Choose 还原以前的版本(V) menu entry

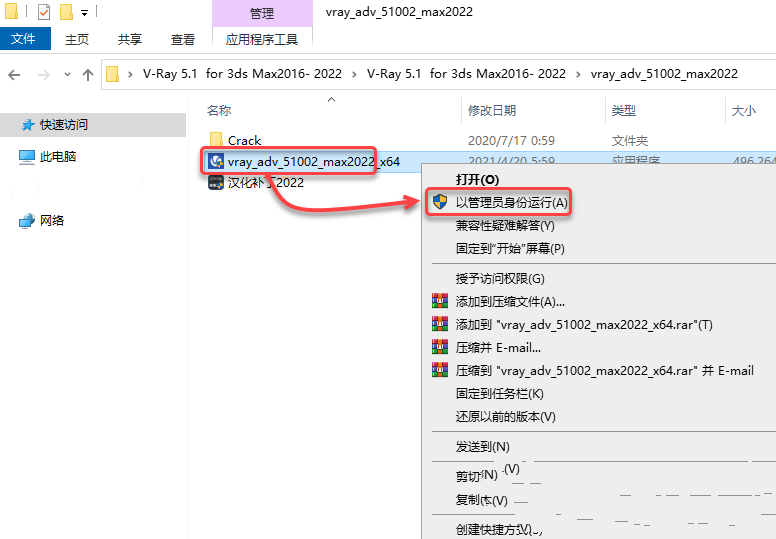coord(505,417)
